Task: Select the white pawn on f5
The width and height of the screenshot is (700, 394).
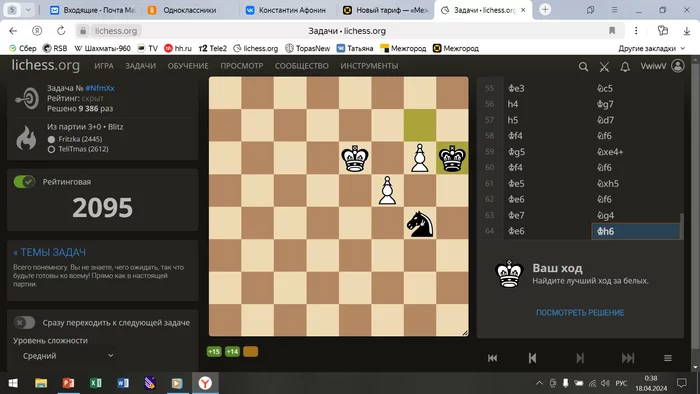Action: click(x=388, y=191)
